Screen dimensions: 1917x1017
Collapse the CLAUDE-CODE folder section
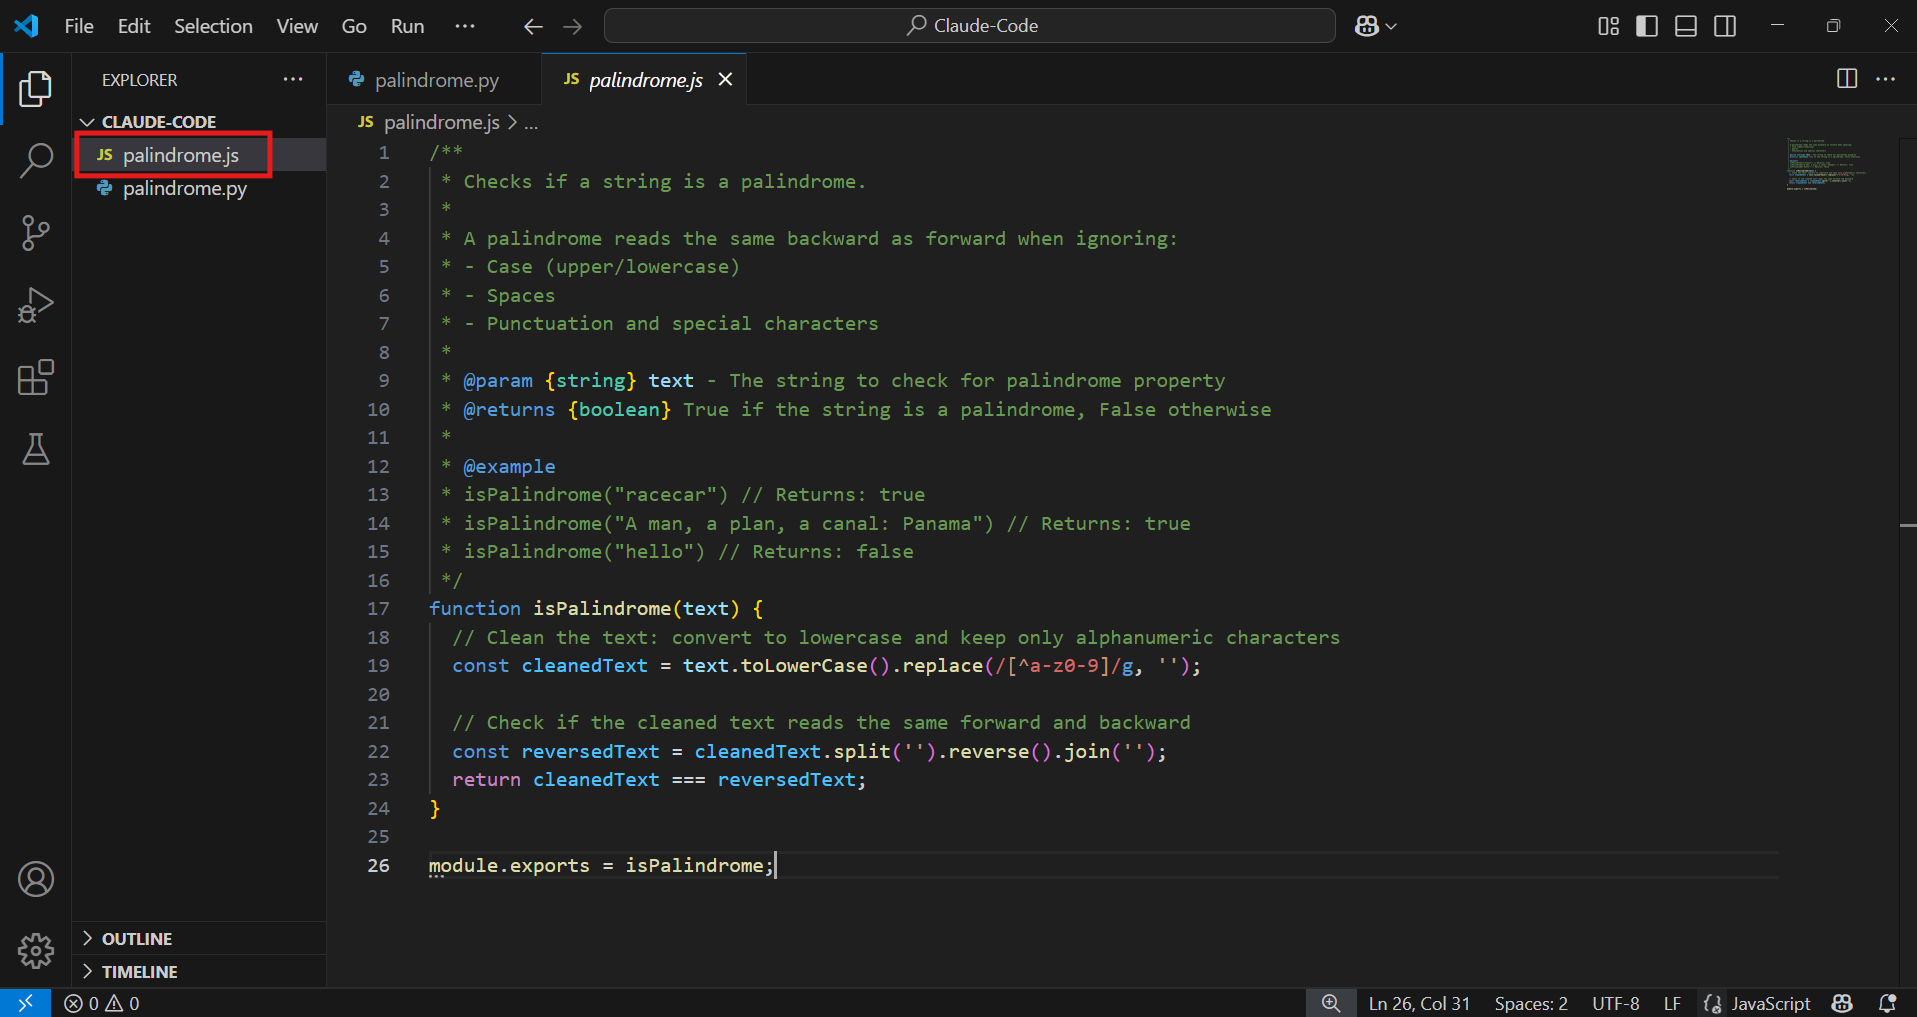pyautogui.click(x=200, y=122)
